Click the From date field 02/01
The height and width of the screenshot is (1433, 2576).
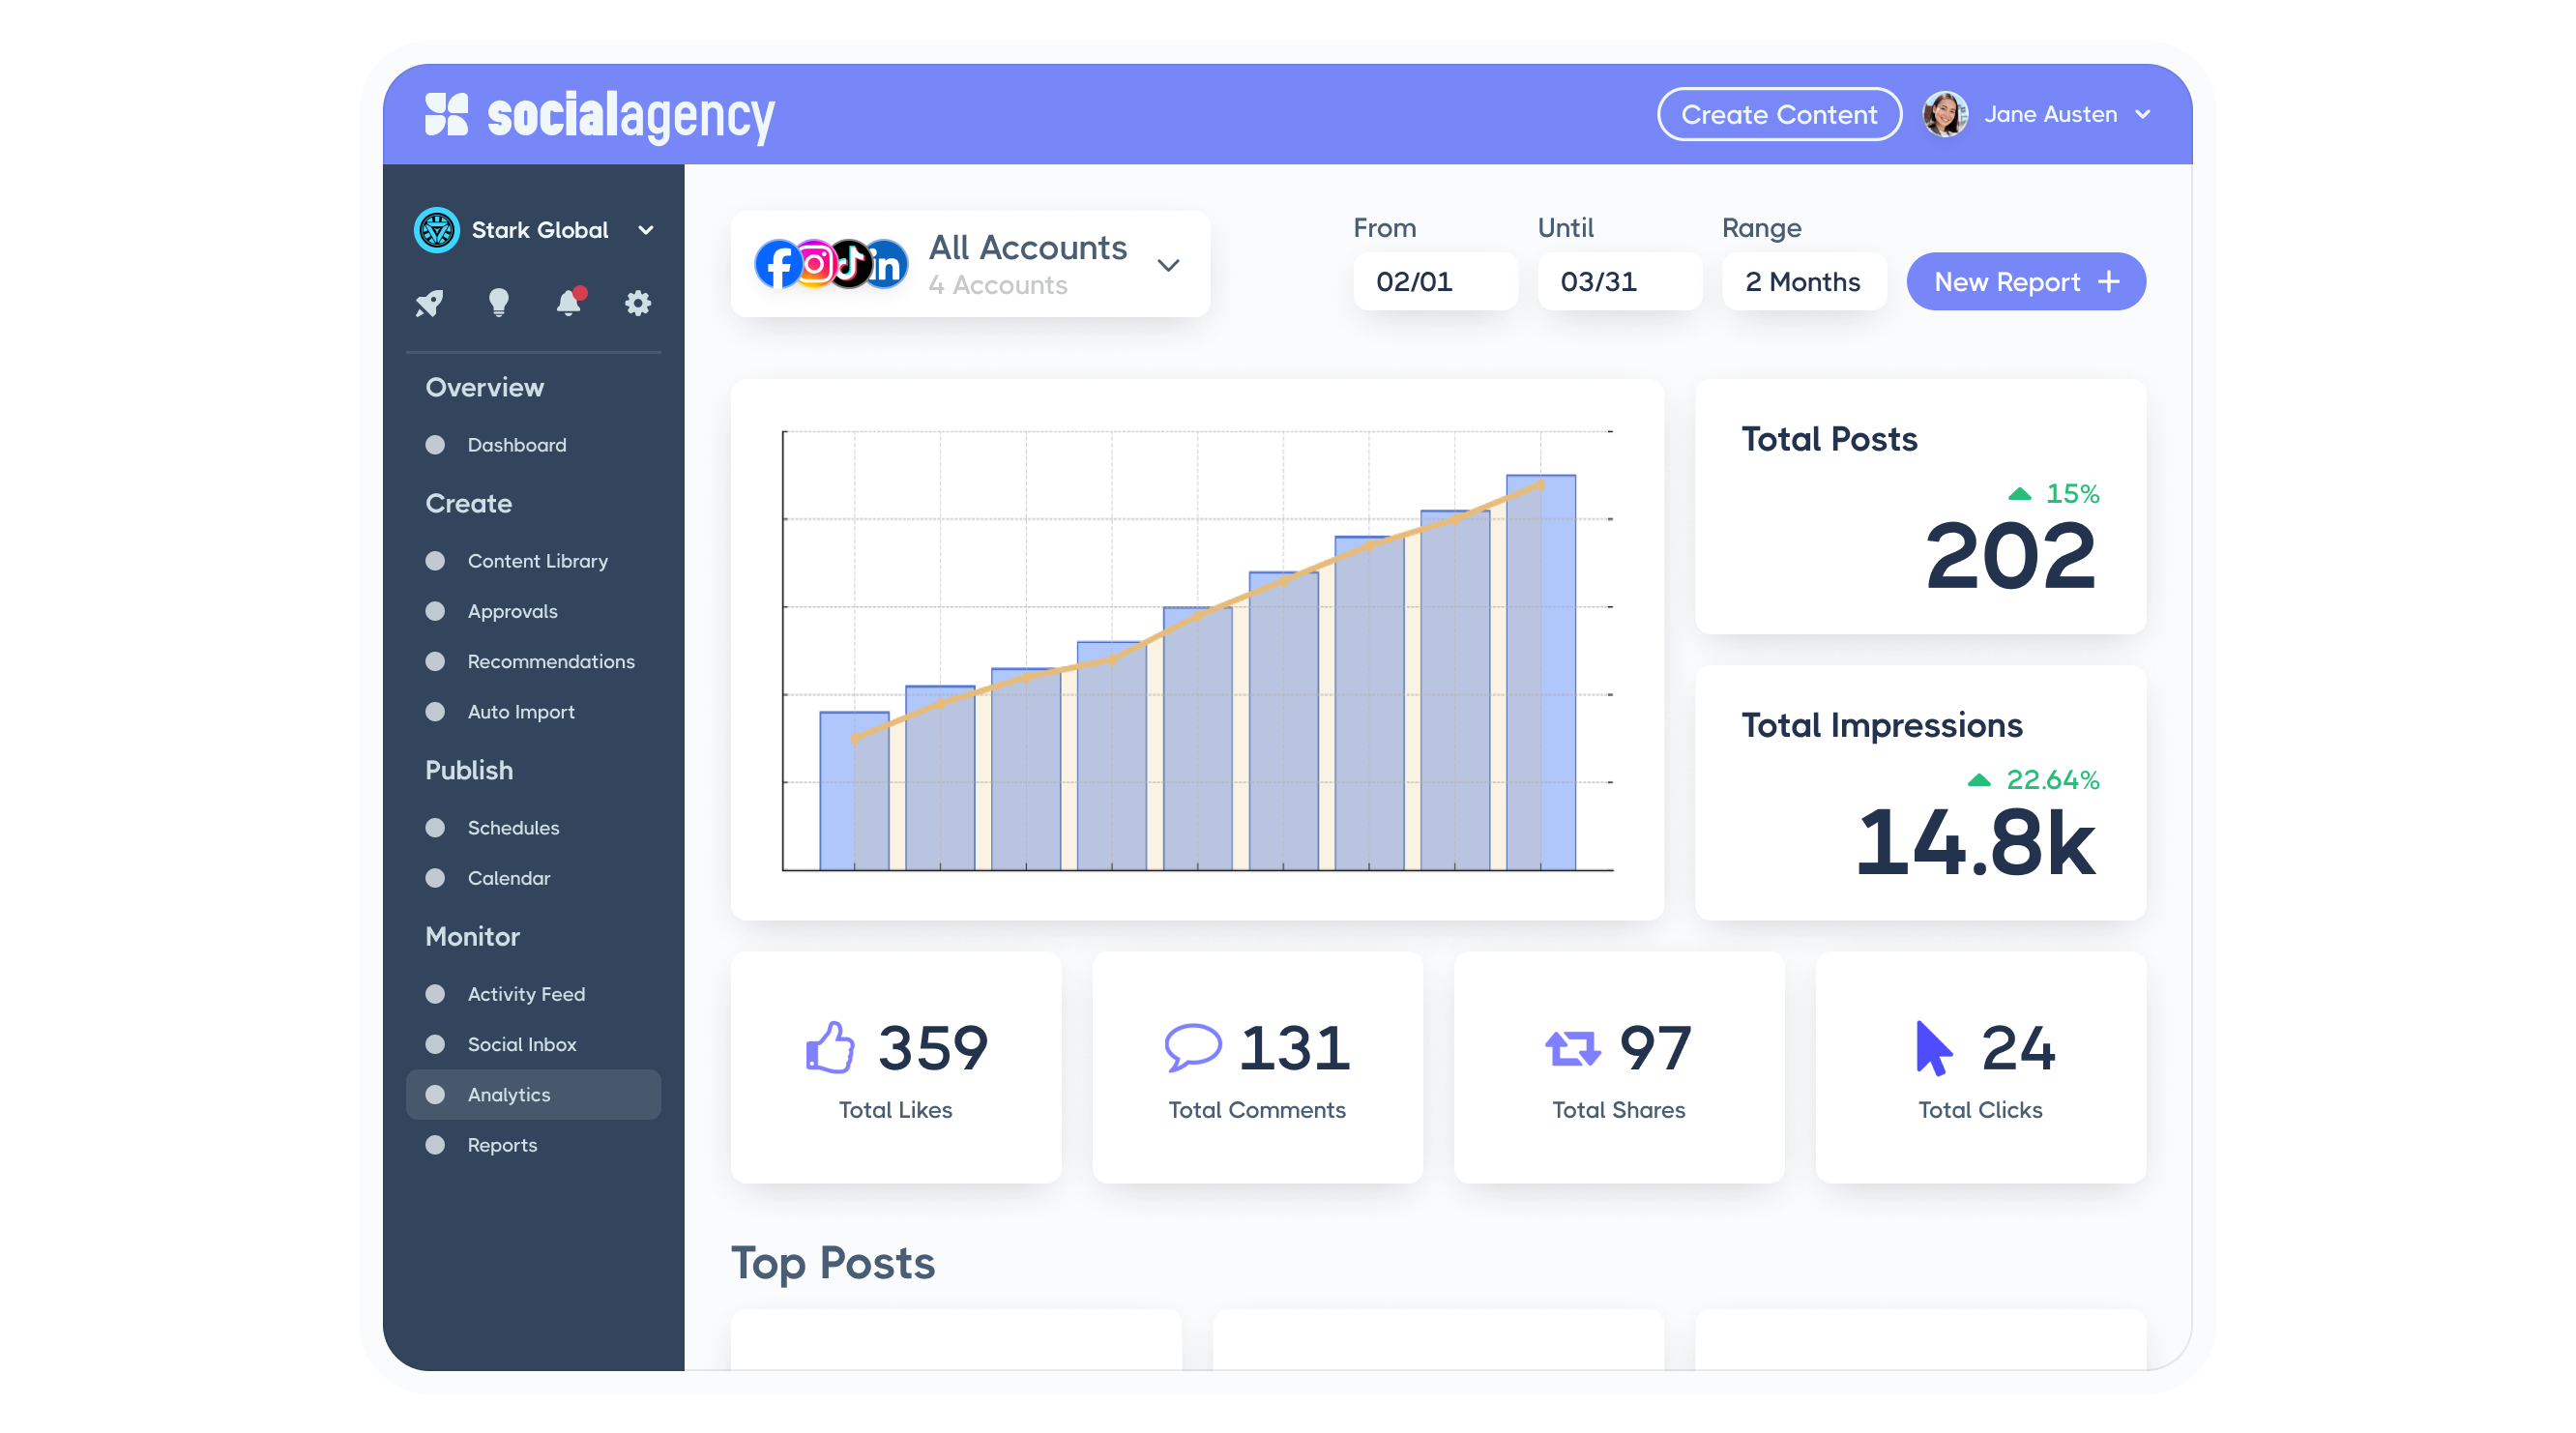click(x=1434, y=282)
